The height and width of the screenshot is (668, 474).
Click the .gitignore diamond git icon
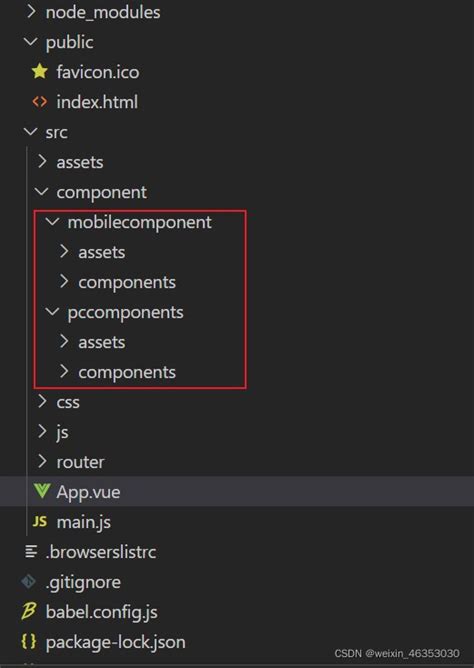pyautogui.click(x=29, y=581)
